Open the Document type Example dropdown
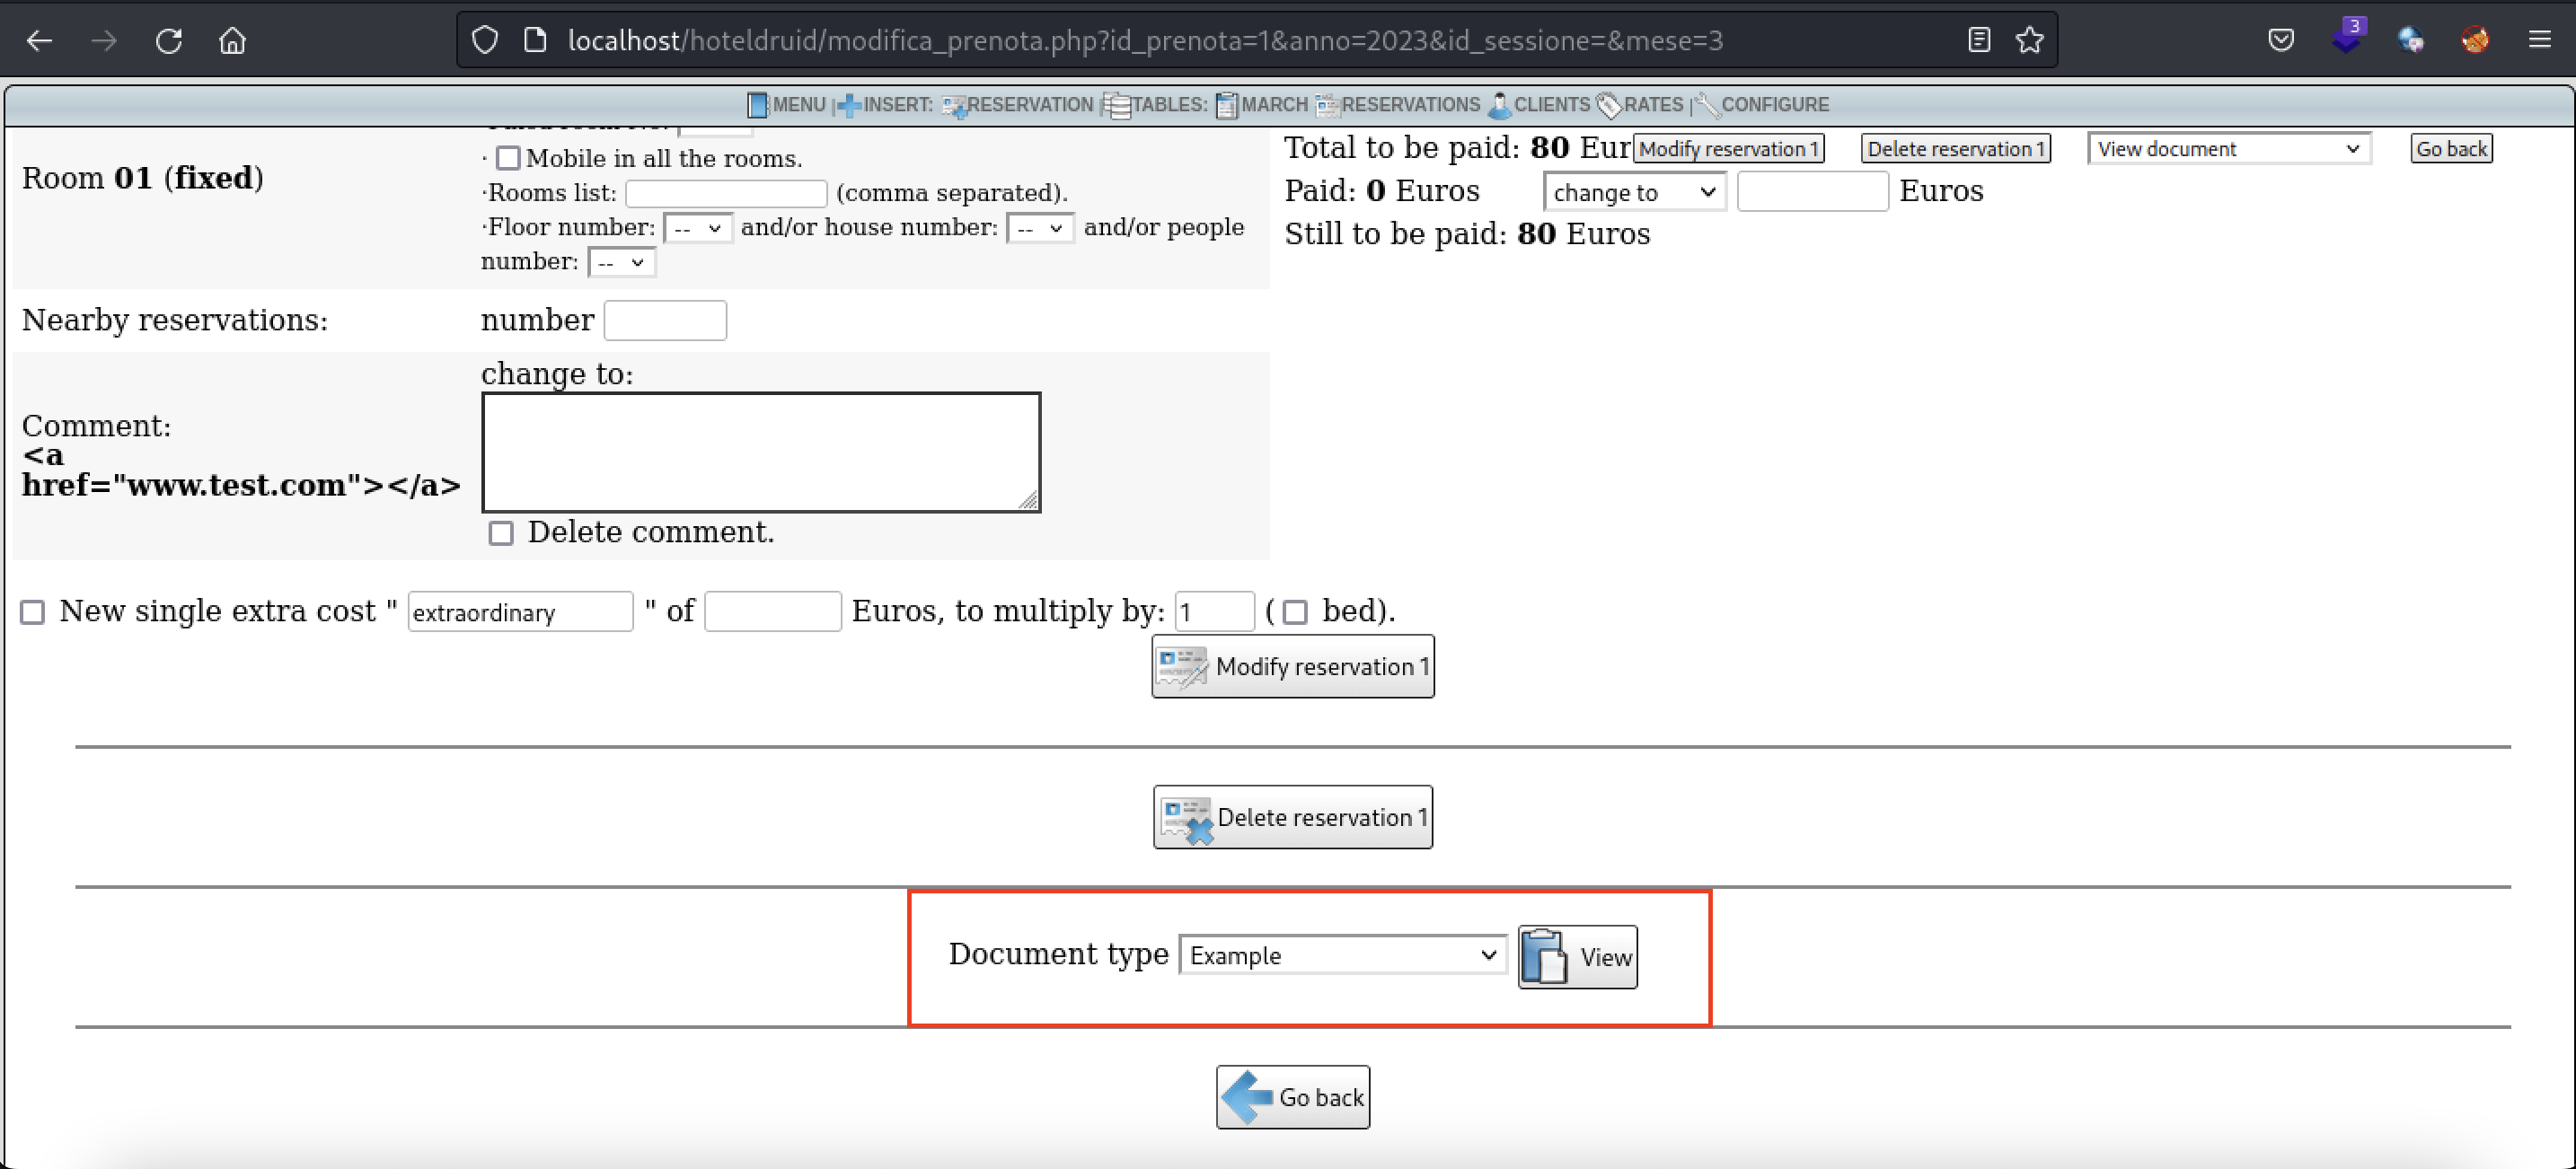The width and height of the screenshot is (2576, 1169). pos(1342,955)
